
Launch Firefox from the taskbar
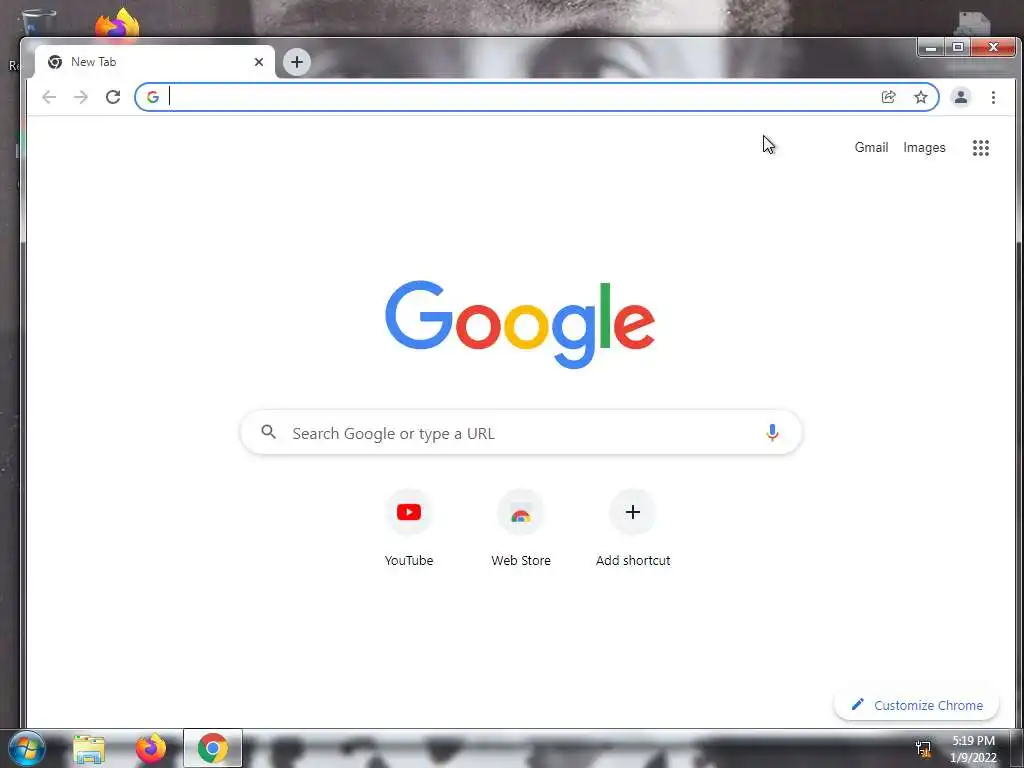(151, 748)
